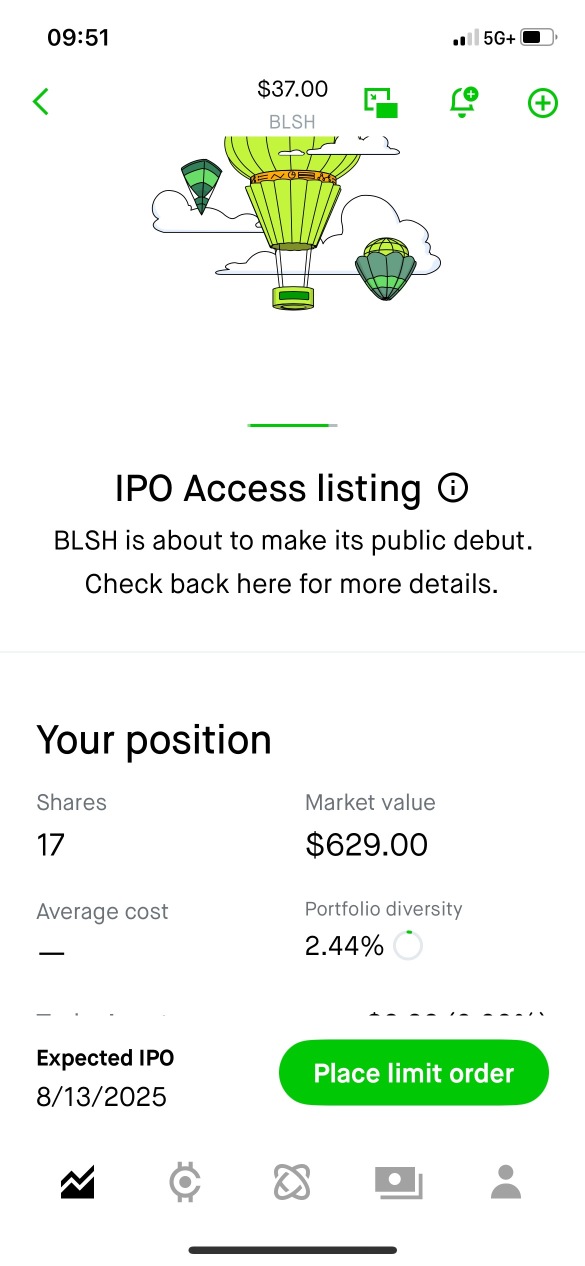The image size is (585, 1266).
Task: Tap the portfolio diversity ring indicator
Action: (x=408, y=946)
